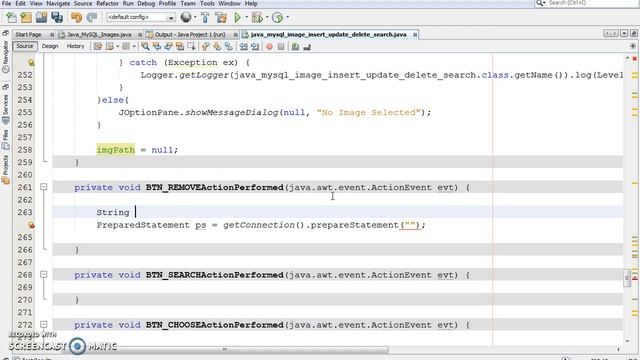Click the error hint icon on line 264
This screenshot has width=640, height=360.
point(31,225)
